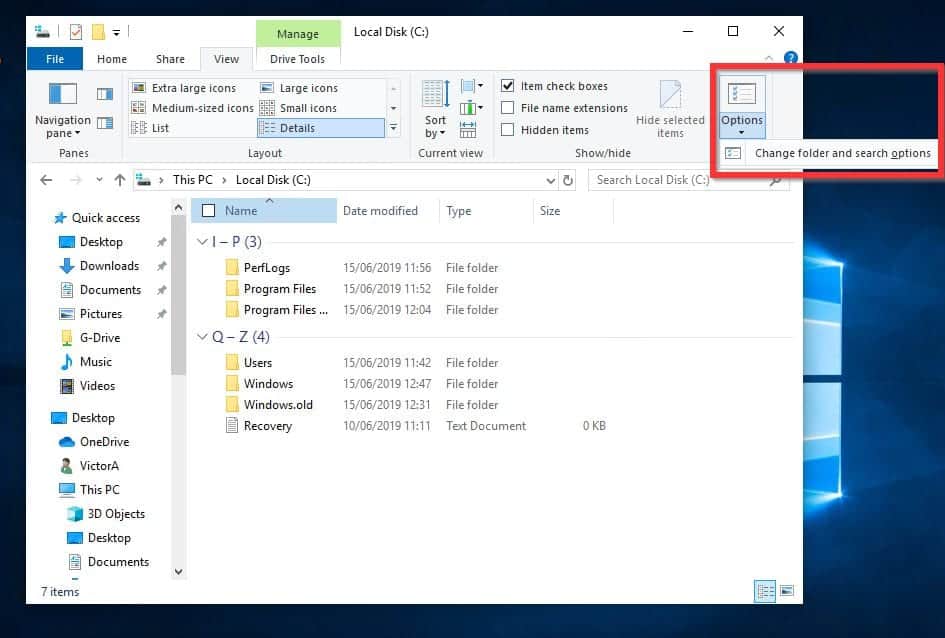Open the Drive Tools tab
Image resolution: width=945 pixels, height=638 pixels.
297,59
